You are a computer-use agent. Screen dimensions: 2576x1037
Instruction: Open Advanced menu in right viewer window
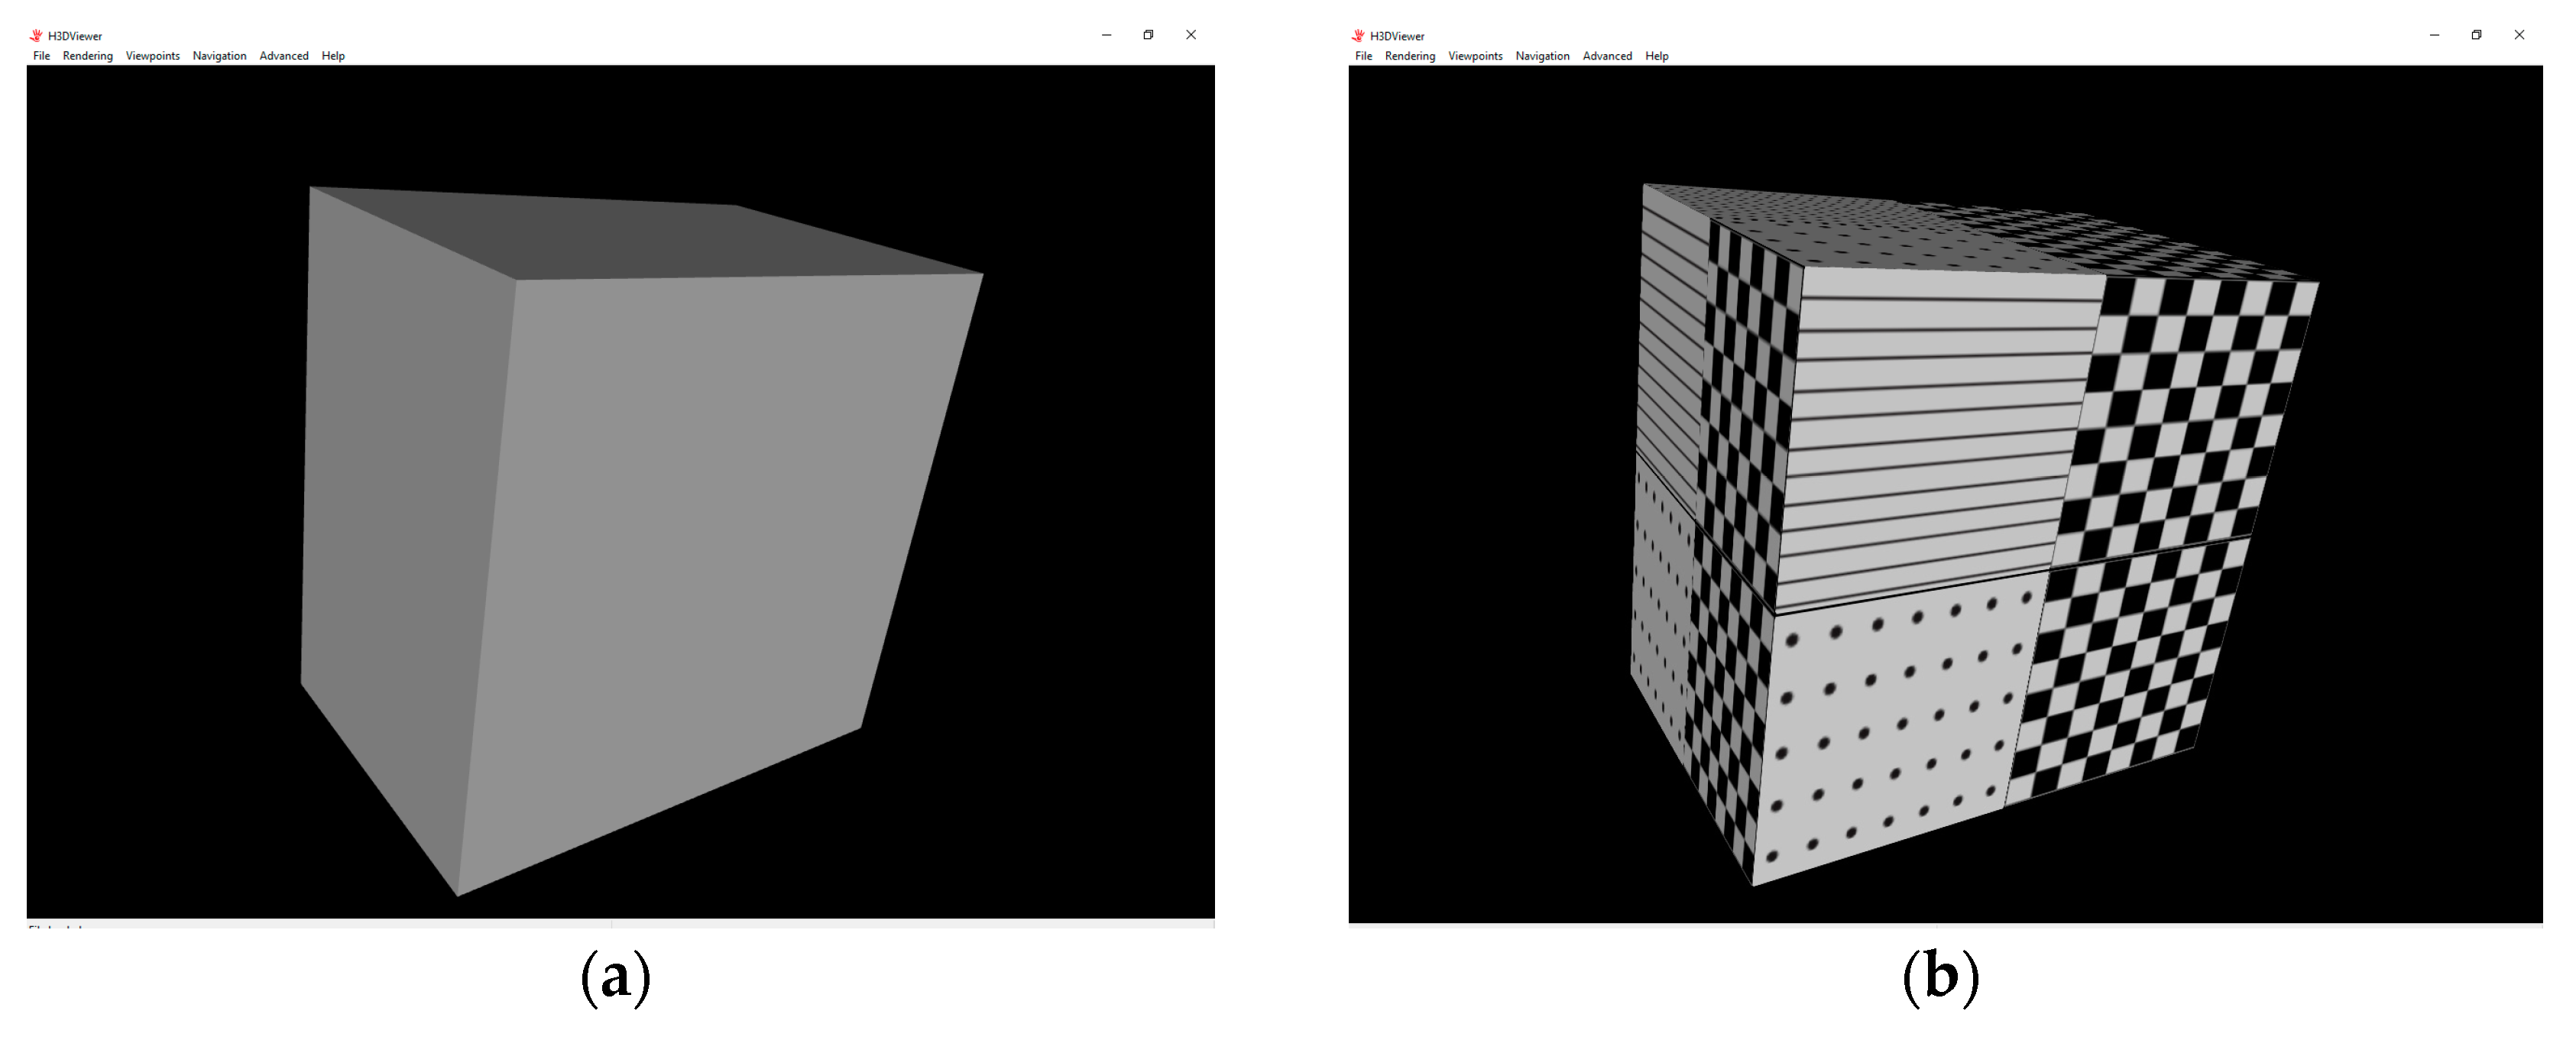tap(1607, 56)
